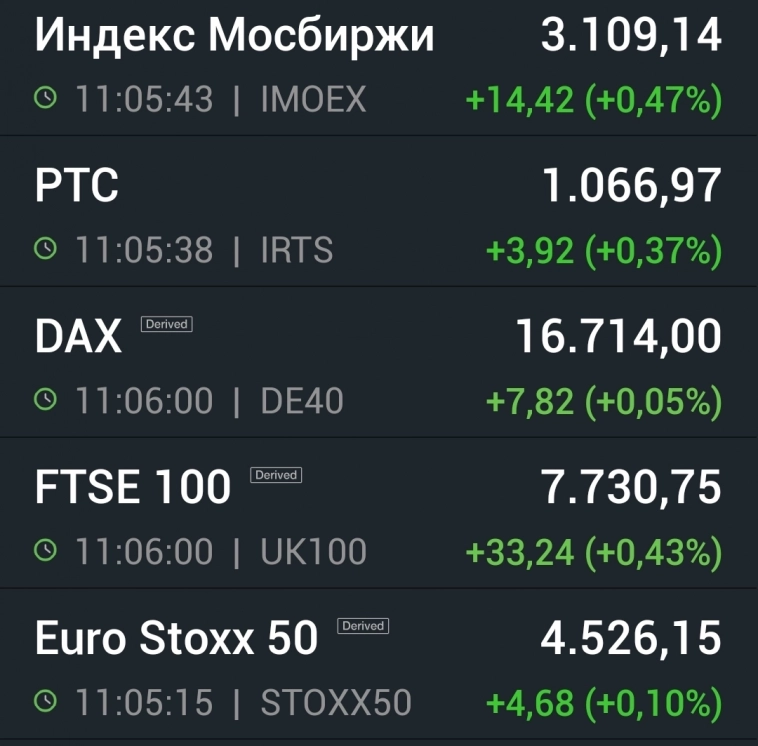Click the FTSE 100 change +33,24 (+0,43%)

pyautogui.click(x=594, y=552)
